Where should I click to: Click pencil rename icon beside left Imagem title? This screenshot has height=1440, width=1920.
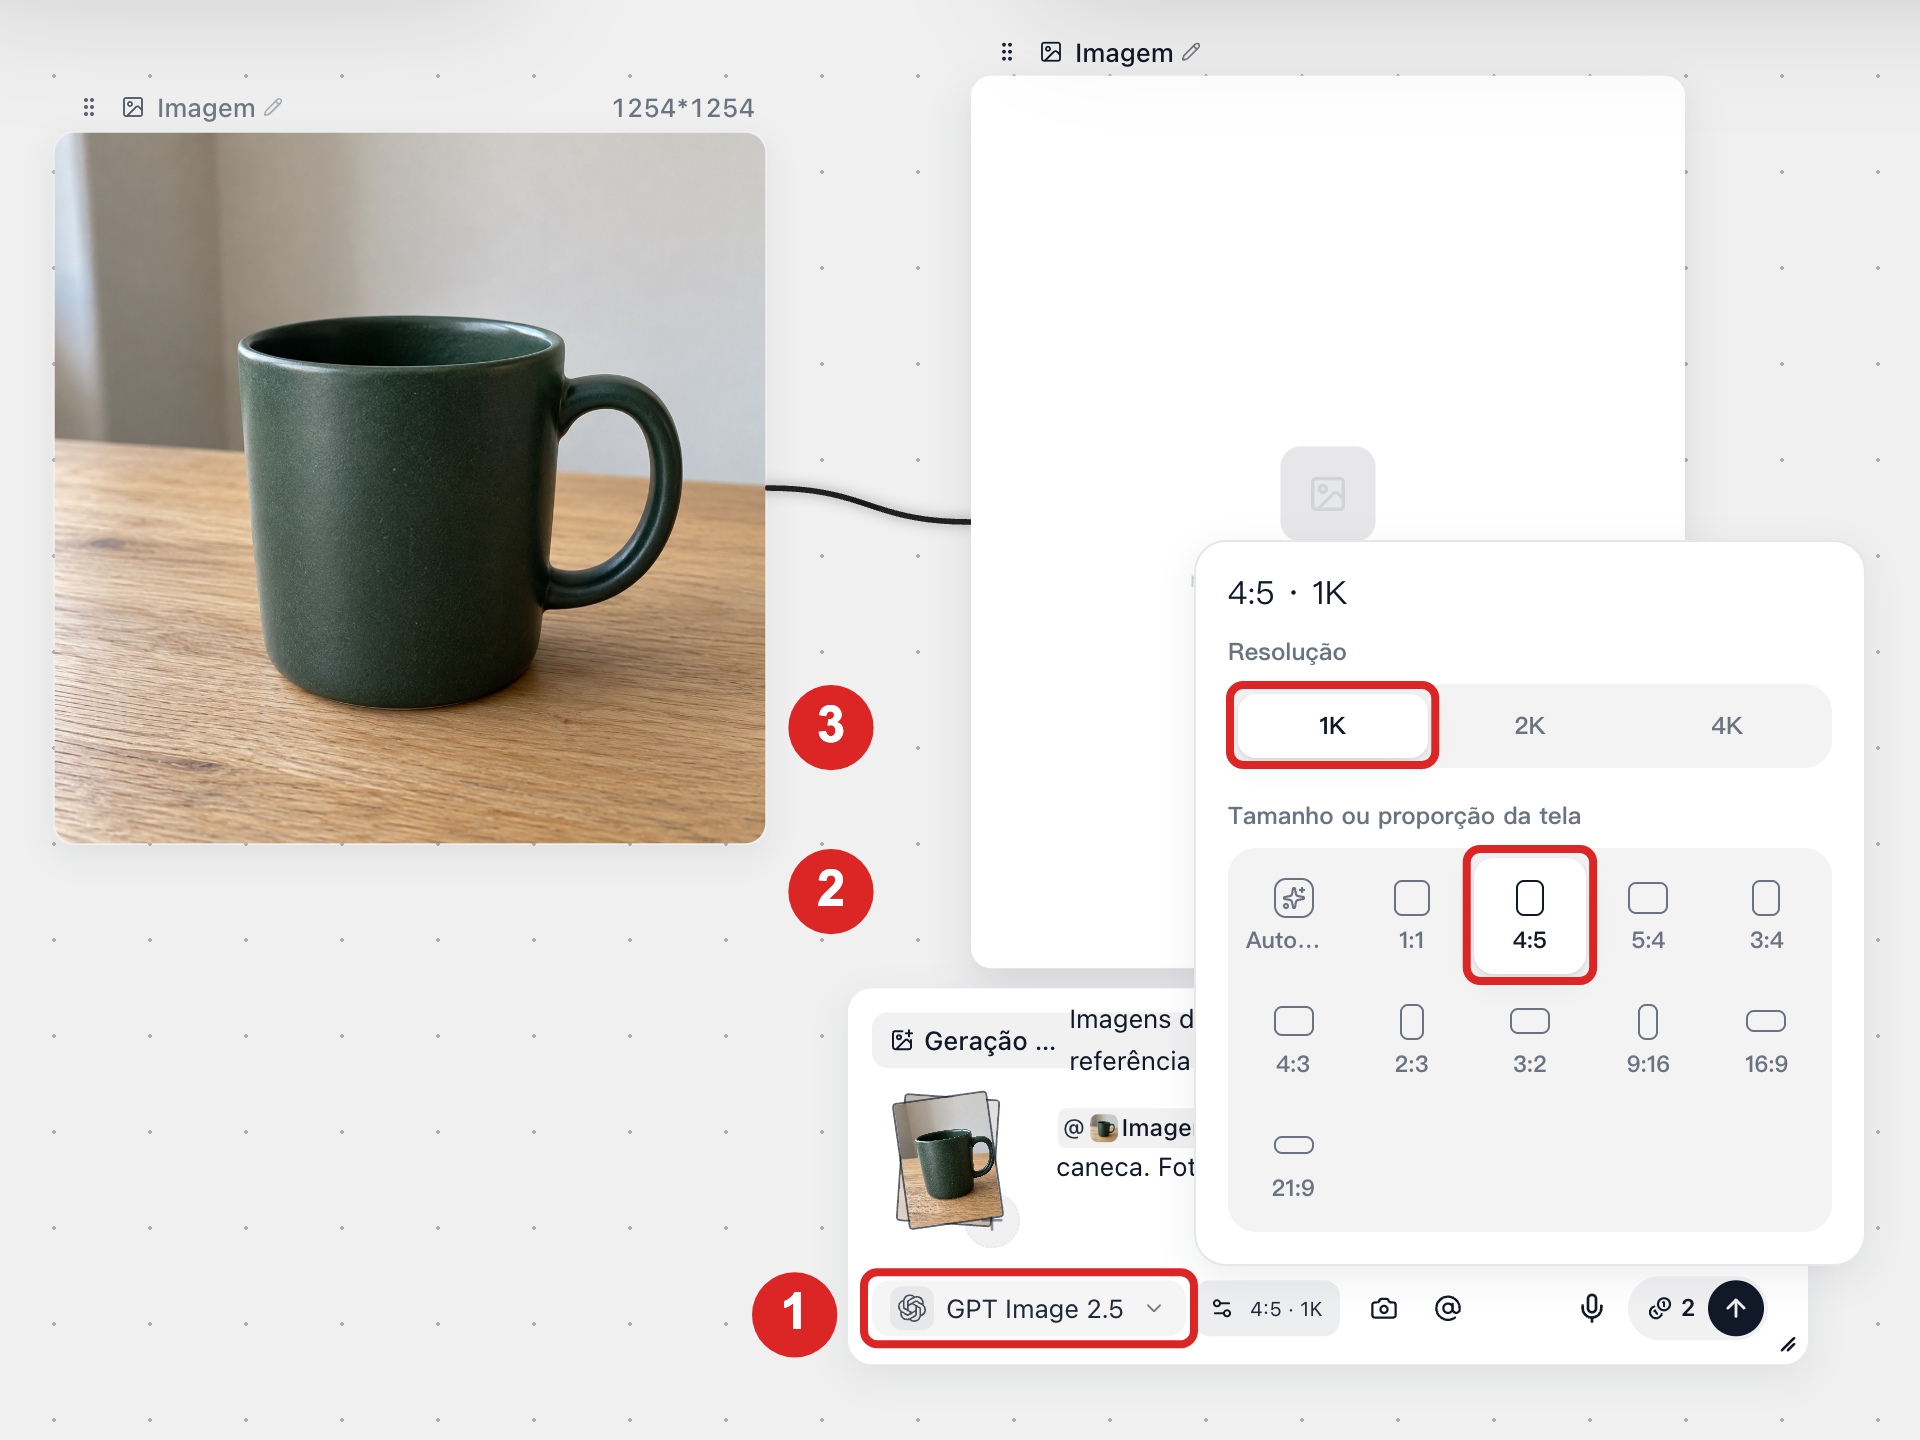point(273,107)
